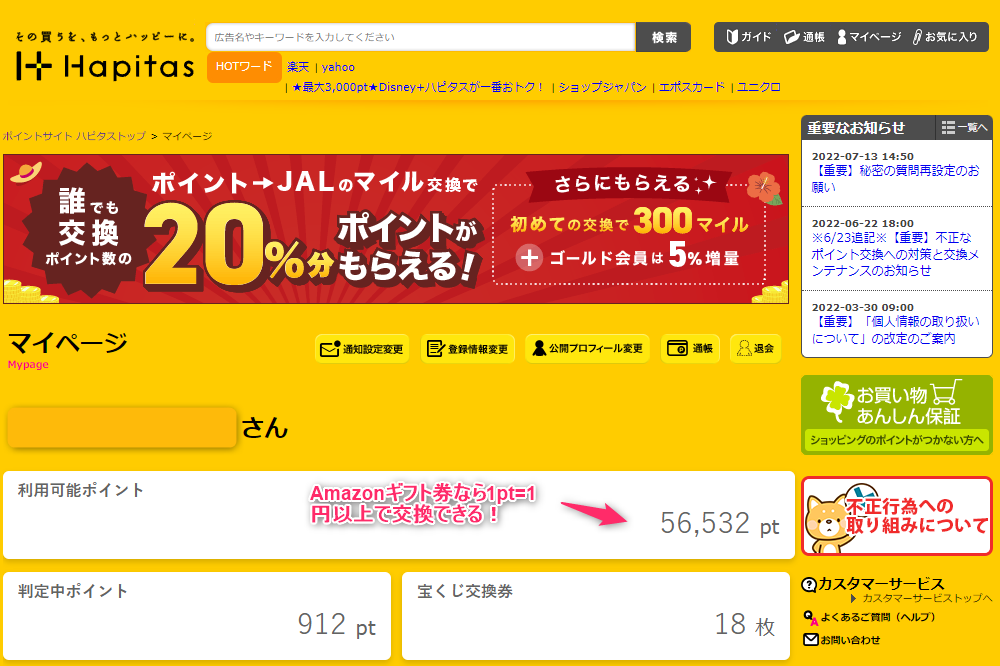Open notice 個人情報の取り扱いについて改定
Image resolution: width=1000 pixels, height=666 pixels.
(895, 330)
